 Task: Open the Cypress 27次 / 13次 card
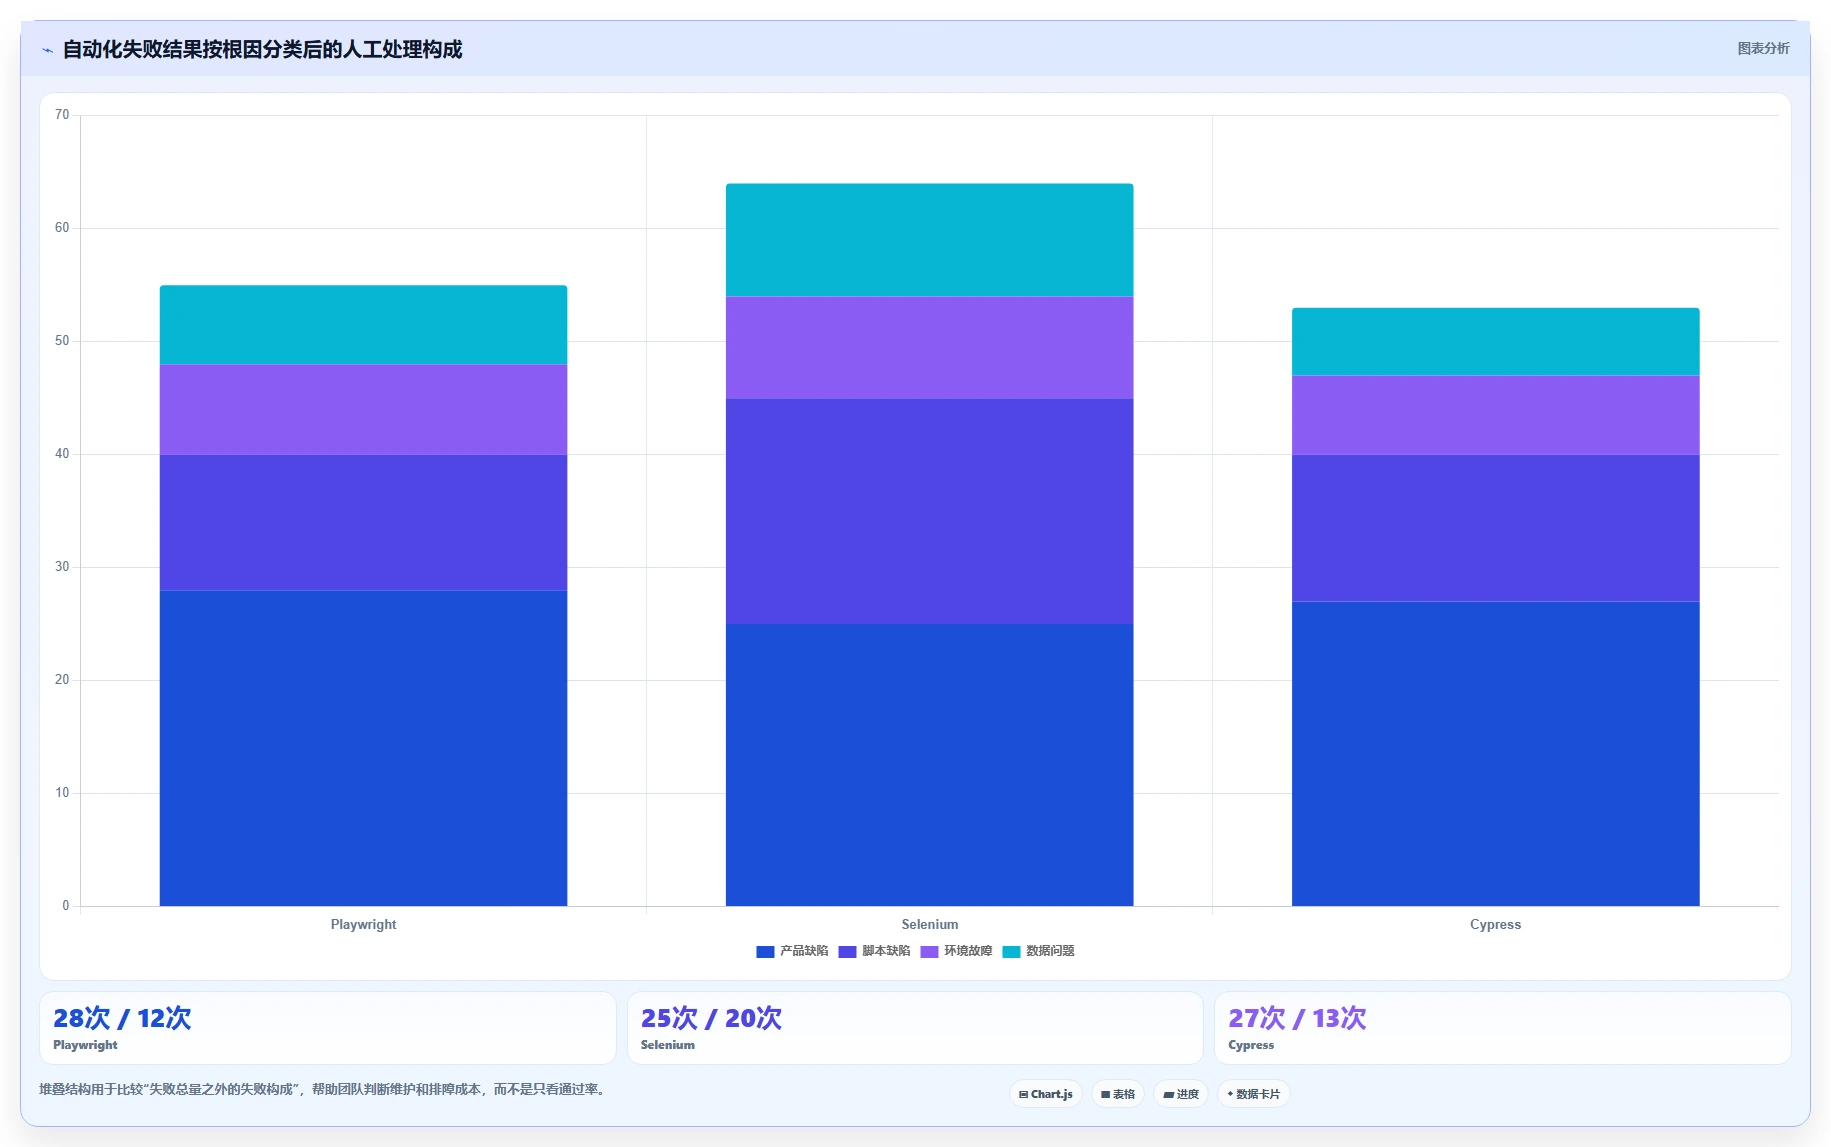[x=1502, y=1028]
